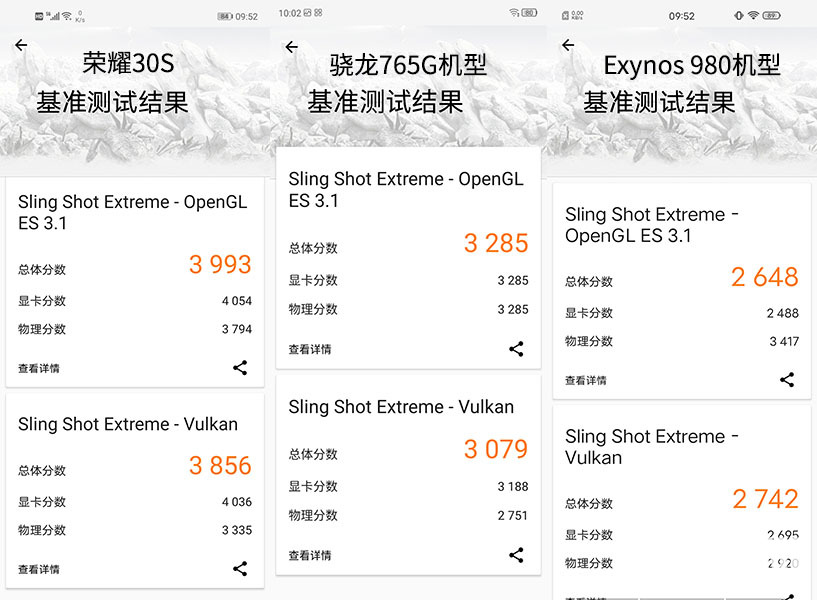Click 基准测试结果 under the Exynos 980机型 heading
This screenshot has height=600, width=817.
click(x=659, y=102)
